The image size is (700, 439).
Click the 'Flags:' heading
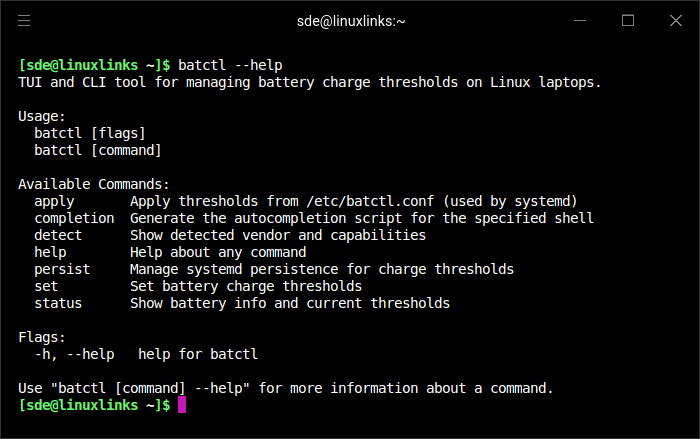[42, 337]
